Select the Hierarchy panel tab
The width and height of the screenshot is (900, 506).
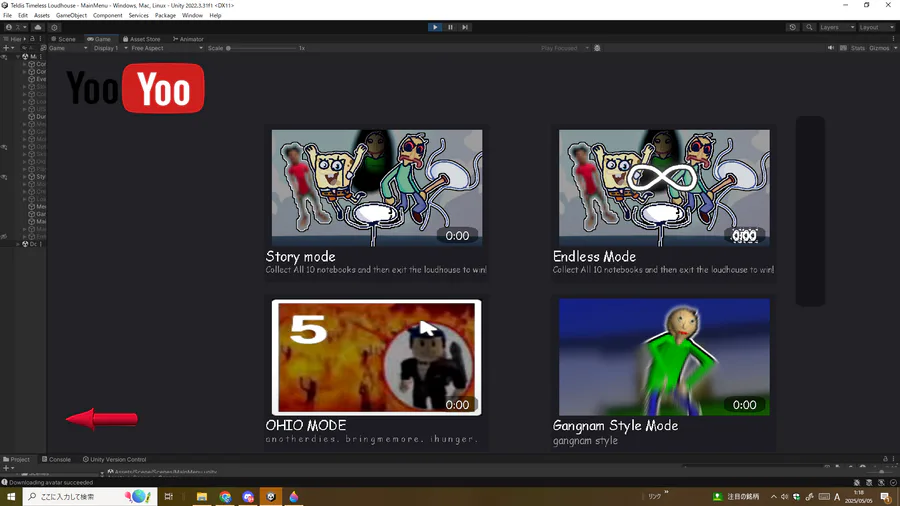12,39
